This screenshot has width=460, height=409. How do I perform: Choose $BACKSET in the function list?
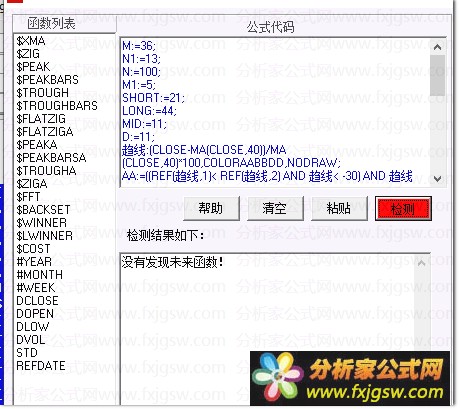43,210
